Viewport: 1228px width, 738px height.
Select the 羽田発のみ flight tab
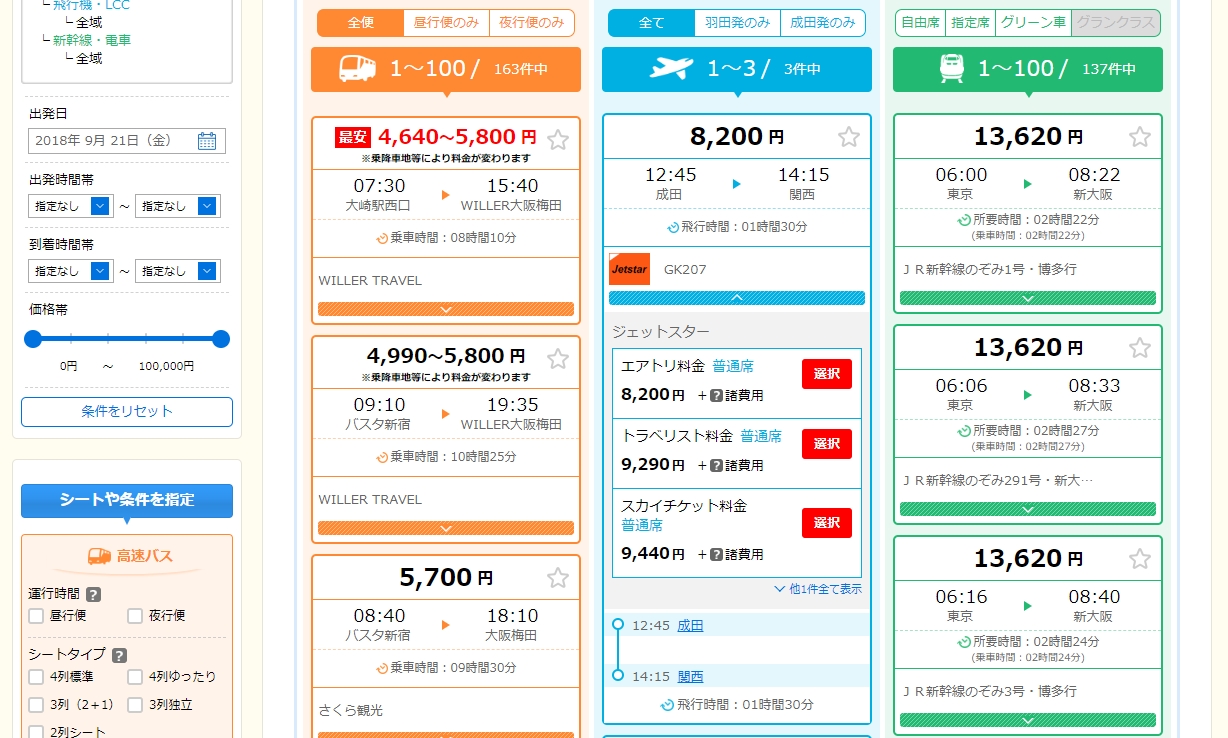pyautogui.click(x=737, y=23)
